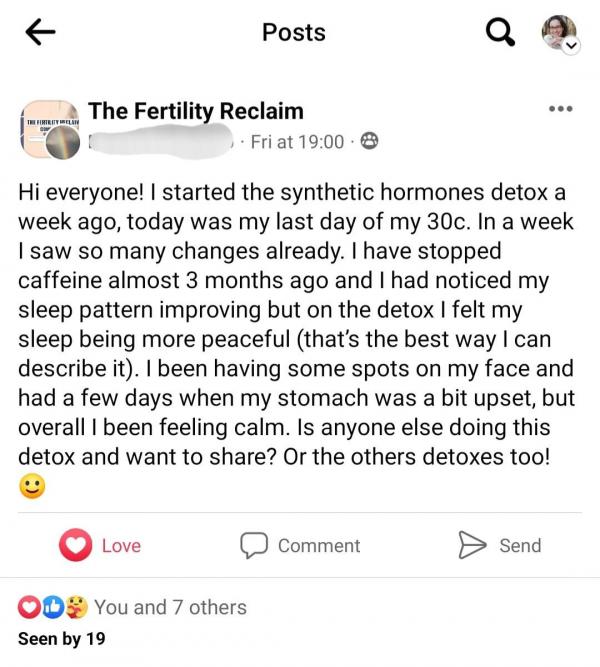
Task: Open the three-dot post options menu
Action: click(x=559, y=109)
